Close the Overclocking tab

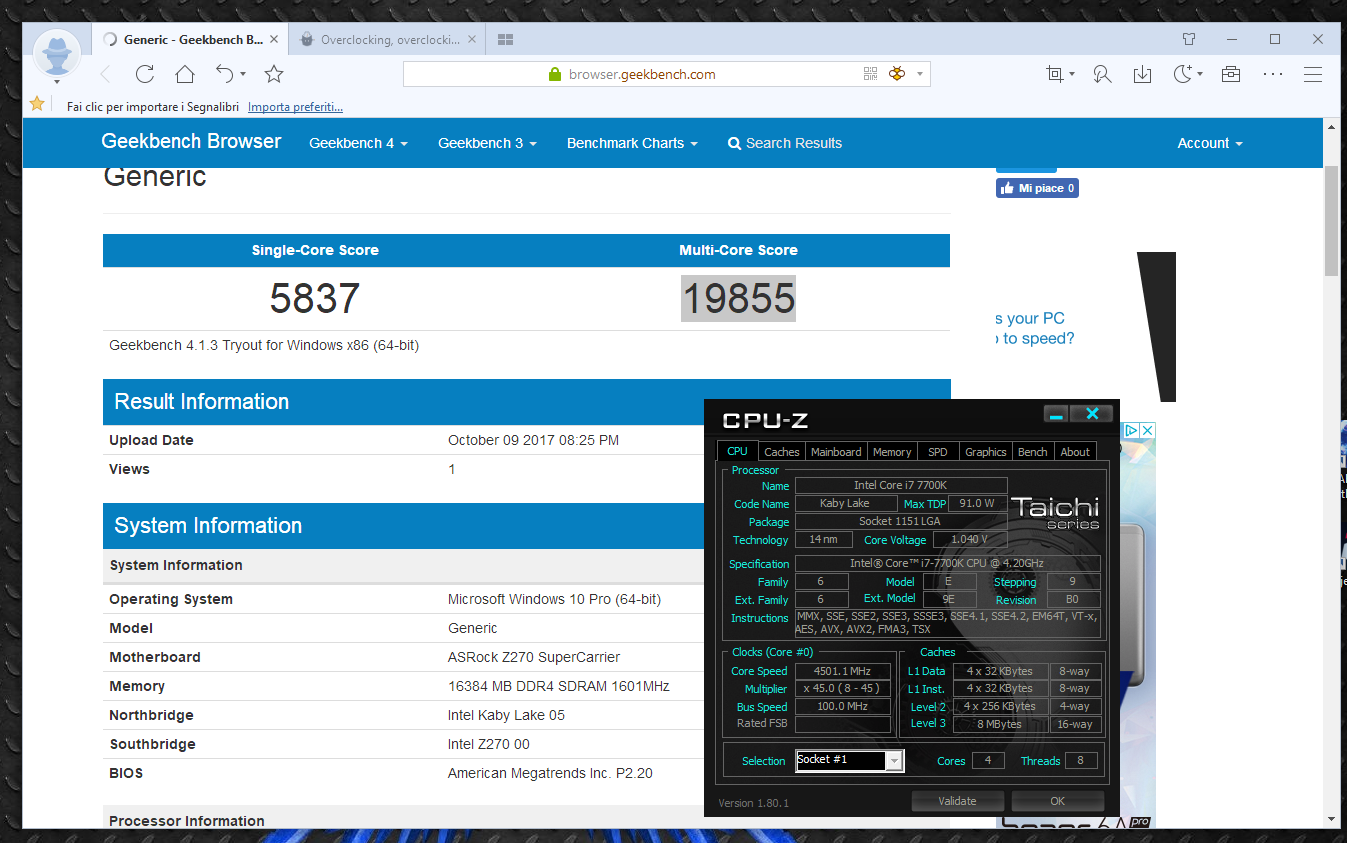pos(471,40)
